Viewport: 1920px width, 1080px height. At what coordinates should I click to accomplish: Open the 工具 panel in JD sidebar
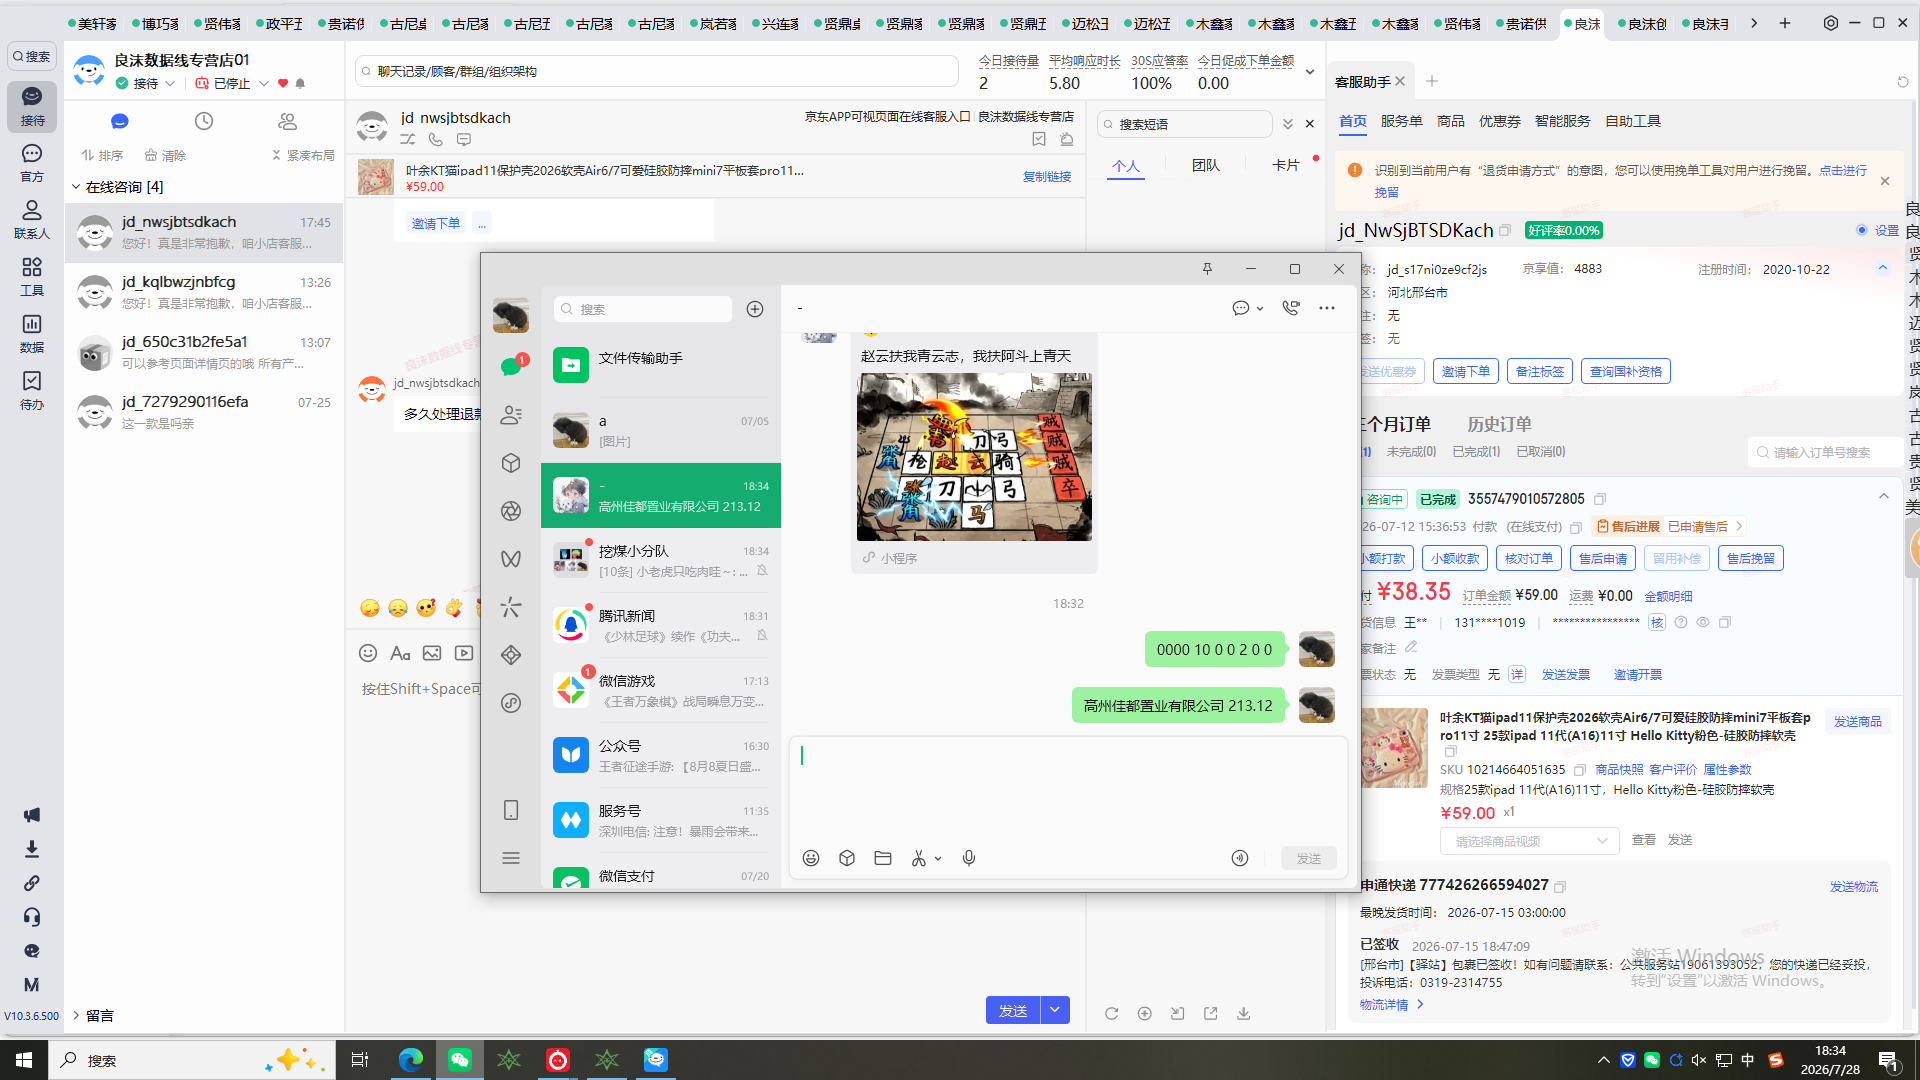pos(32,276)
